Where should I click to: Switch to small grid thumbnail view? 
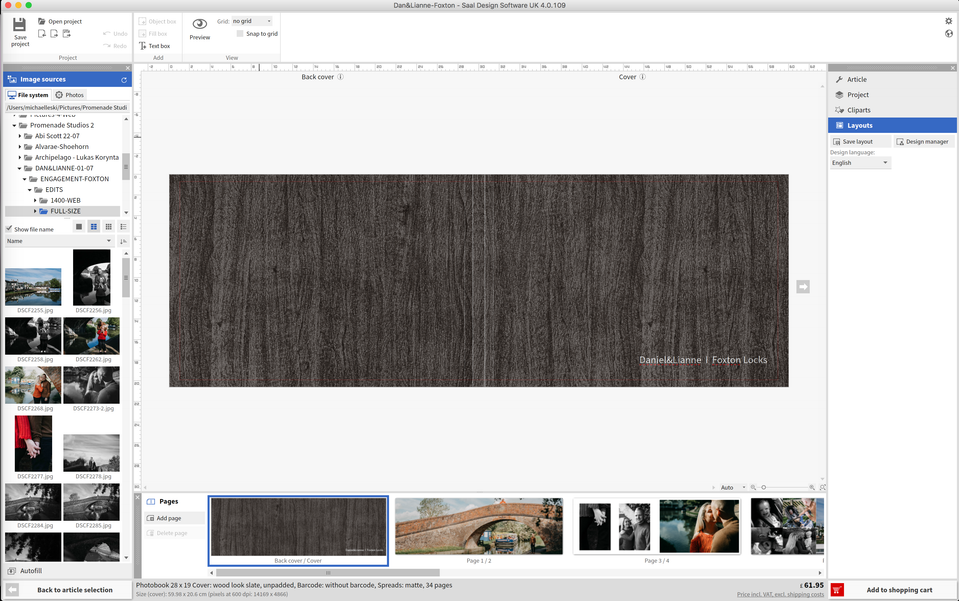click(x=108, y=227)
